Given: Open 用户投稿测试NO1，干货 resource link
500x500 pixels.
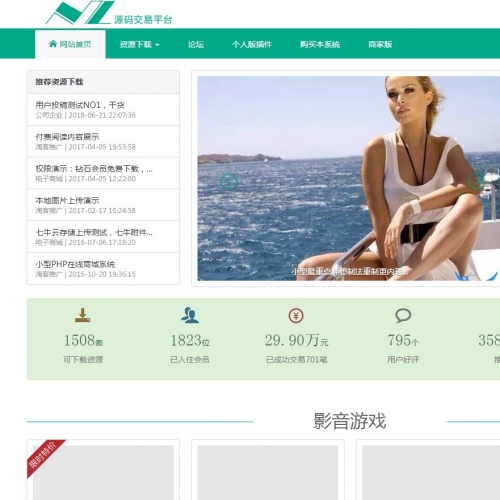Looking at the screenshot, I should (x=80, y=105).
